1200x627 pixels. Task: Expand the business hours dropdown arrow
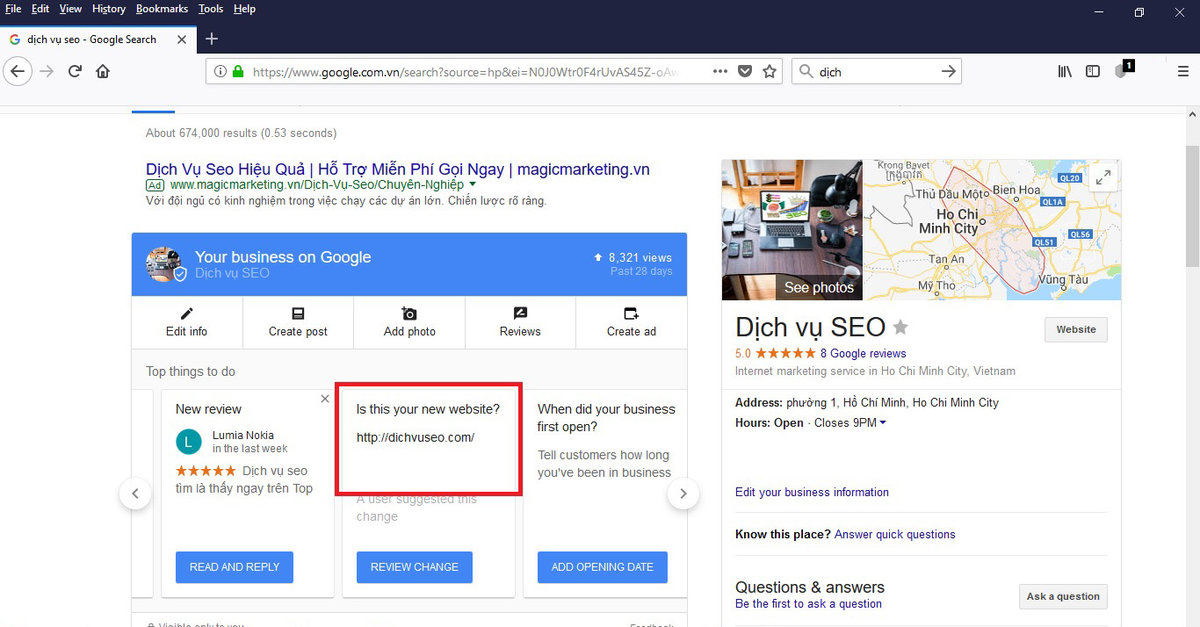(x=882, y=423)
